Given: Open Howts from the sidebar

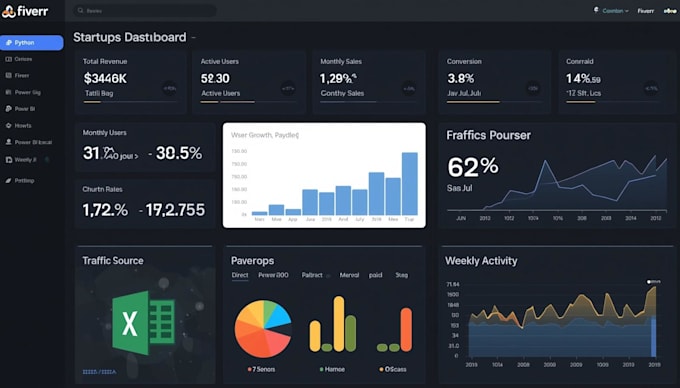Looking at the screenshot, I should click(19, 126).
